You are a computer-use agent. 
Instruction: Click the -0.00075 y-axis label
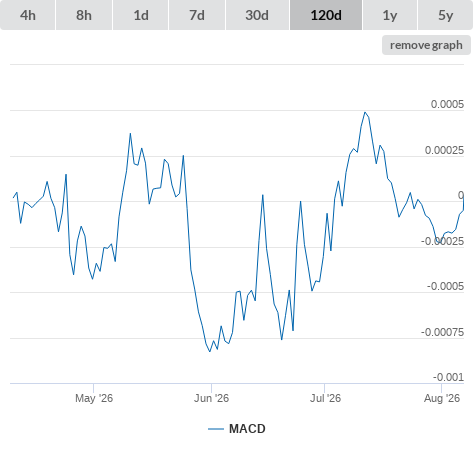coord(442,332)
